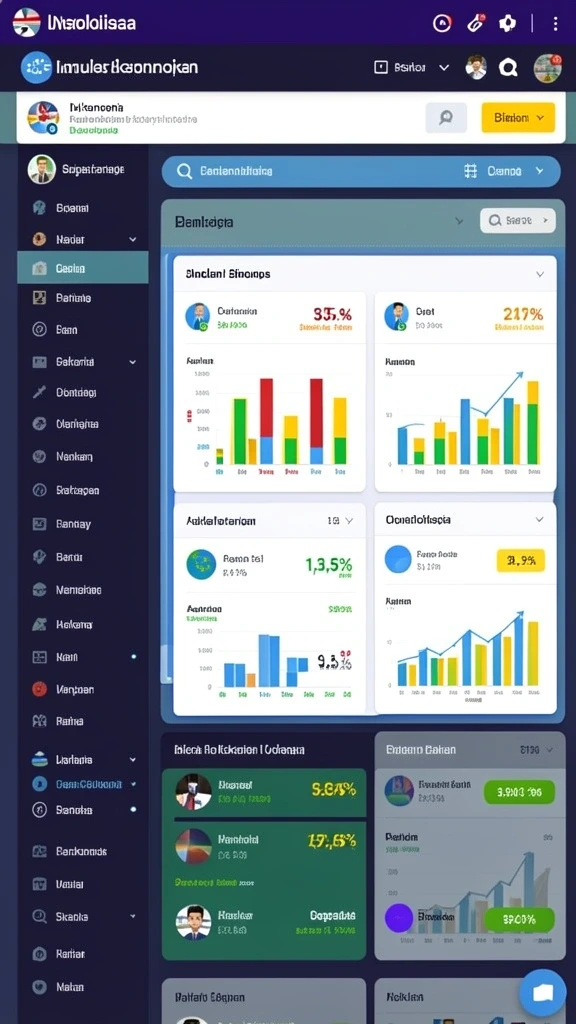Image resolution: width=576 pixels, height=1024 pixels.
Task: Expand the Nadar sidebar item chevron
Action: [x=133, y=240]
